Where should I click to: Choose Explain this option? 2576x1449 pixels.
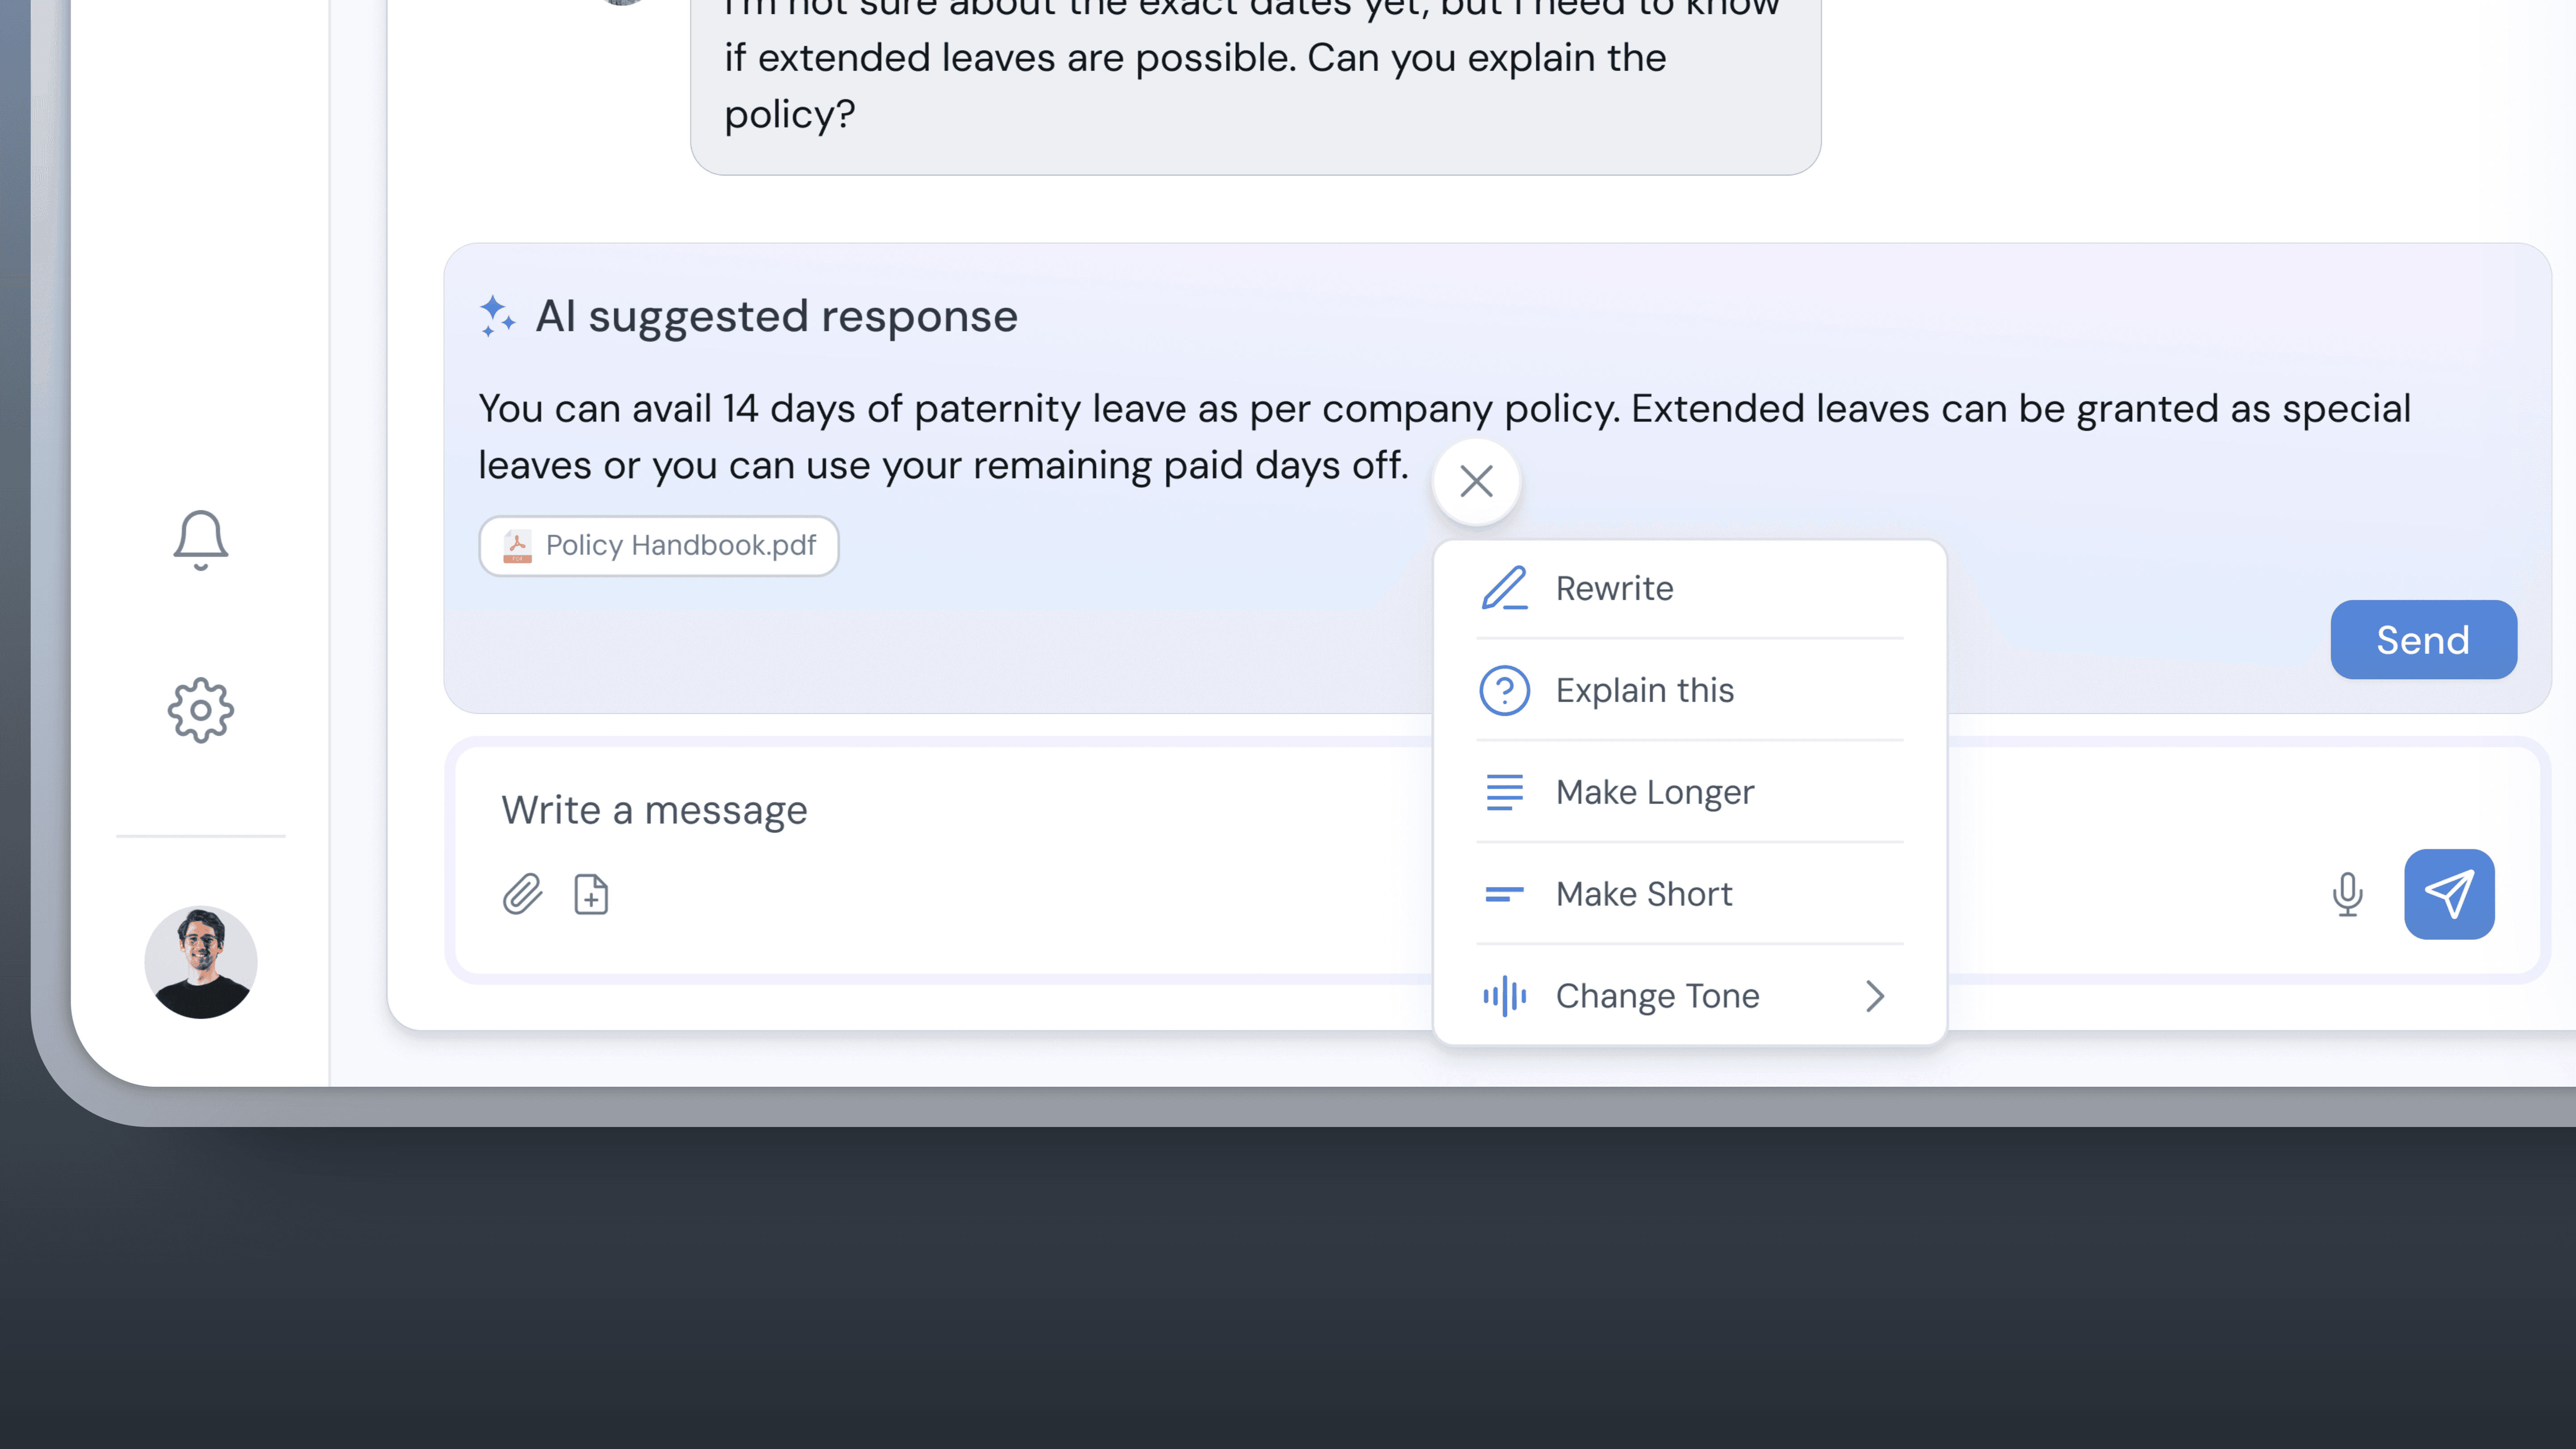[x=1644, y=690]
